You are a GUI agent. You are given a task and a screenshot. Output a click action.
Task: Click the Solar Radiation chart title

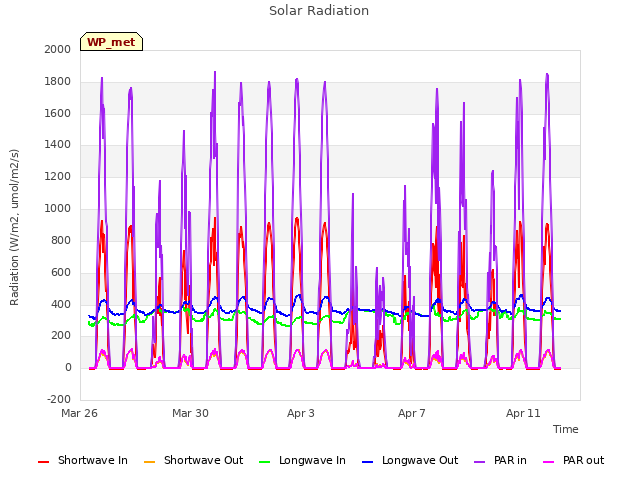(319, 11)
